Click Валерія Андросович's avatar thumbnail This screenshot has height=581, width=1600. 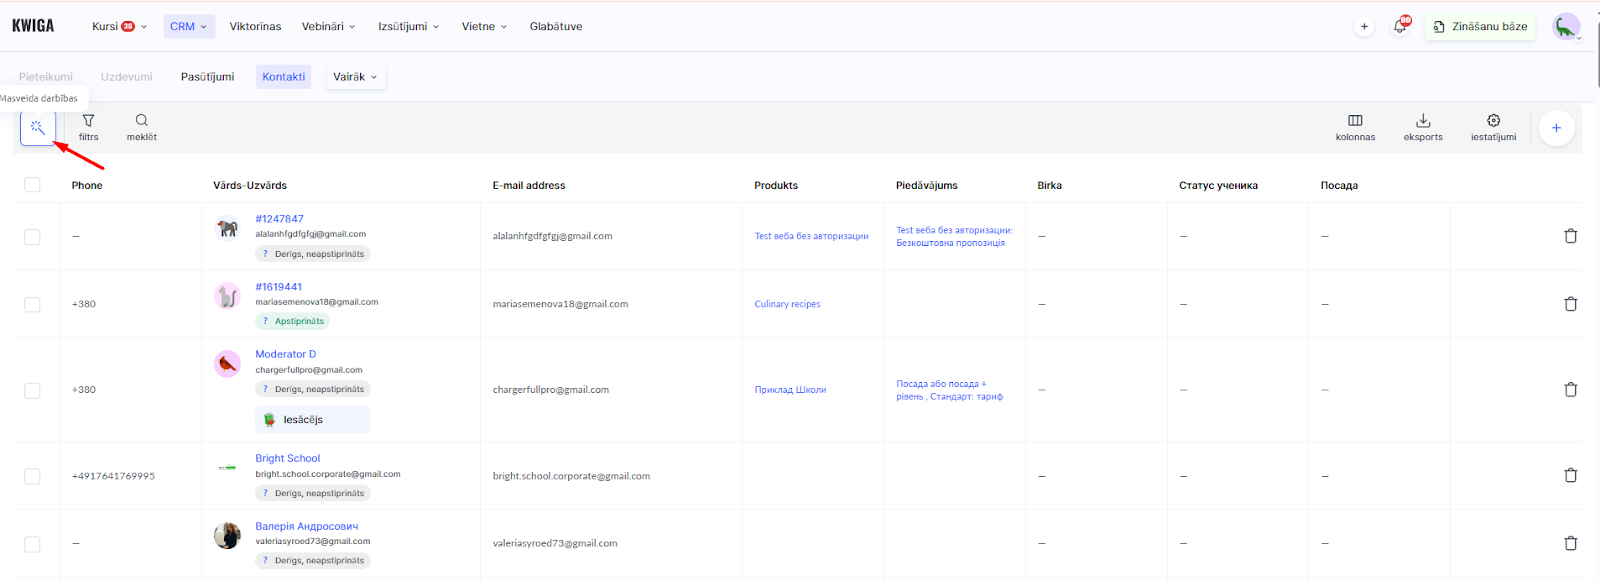pyautogui.click(x=228, y=536)
